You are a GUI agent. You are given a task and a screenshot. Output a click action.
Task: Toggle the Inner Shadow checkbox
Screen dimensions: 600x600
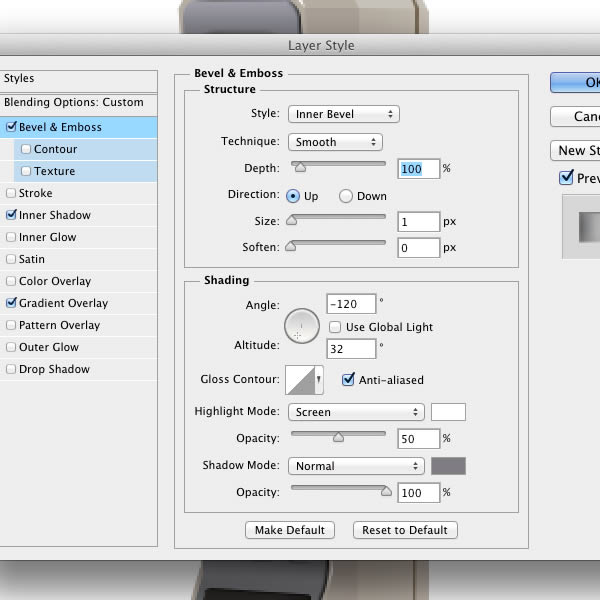click(x=11, y=215)
